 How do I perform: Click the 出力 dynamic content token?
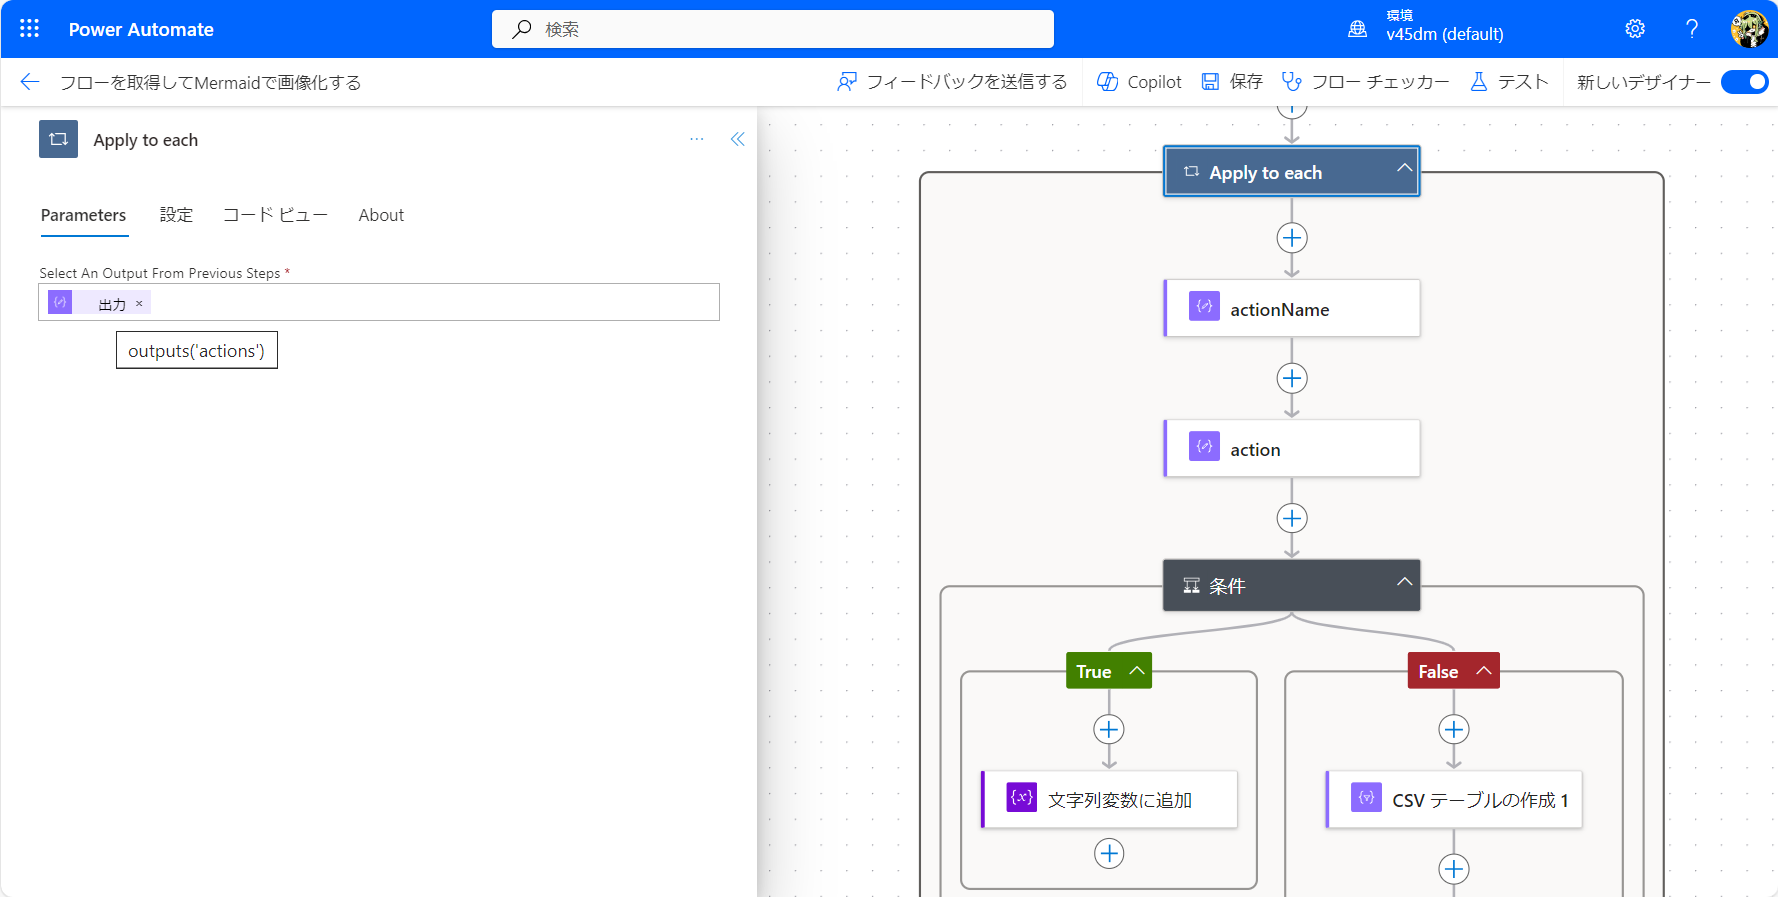(x=98, y=302)
